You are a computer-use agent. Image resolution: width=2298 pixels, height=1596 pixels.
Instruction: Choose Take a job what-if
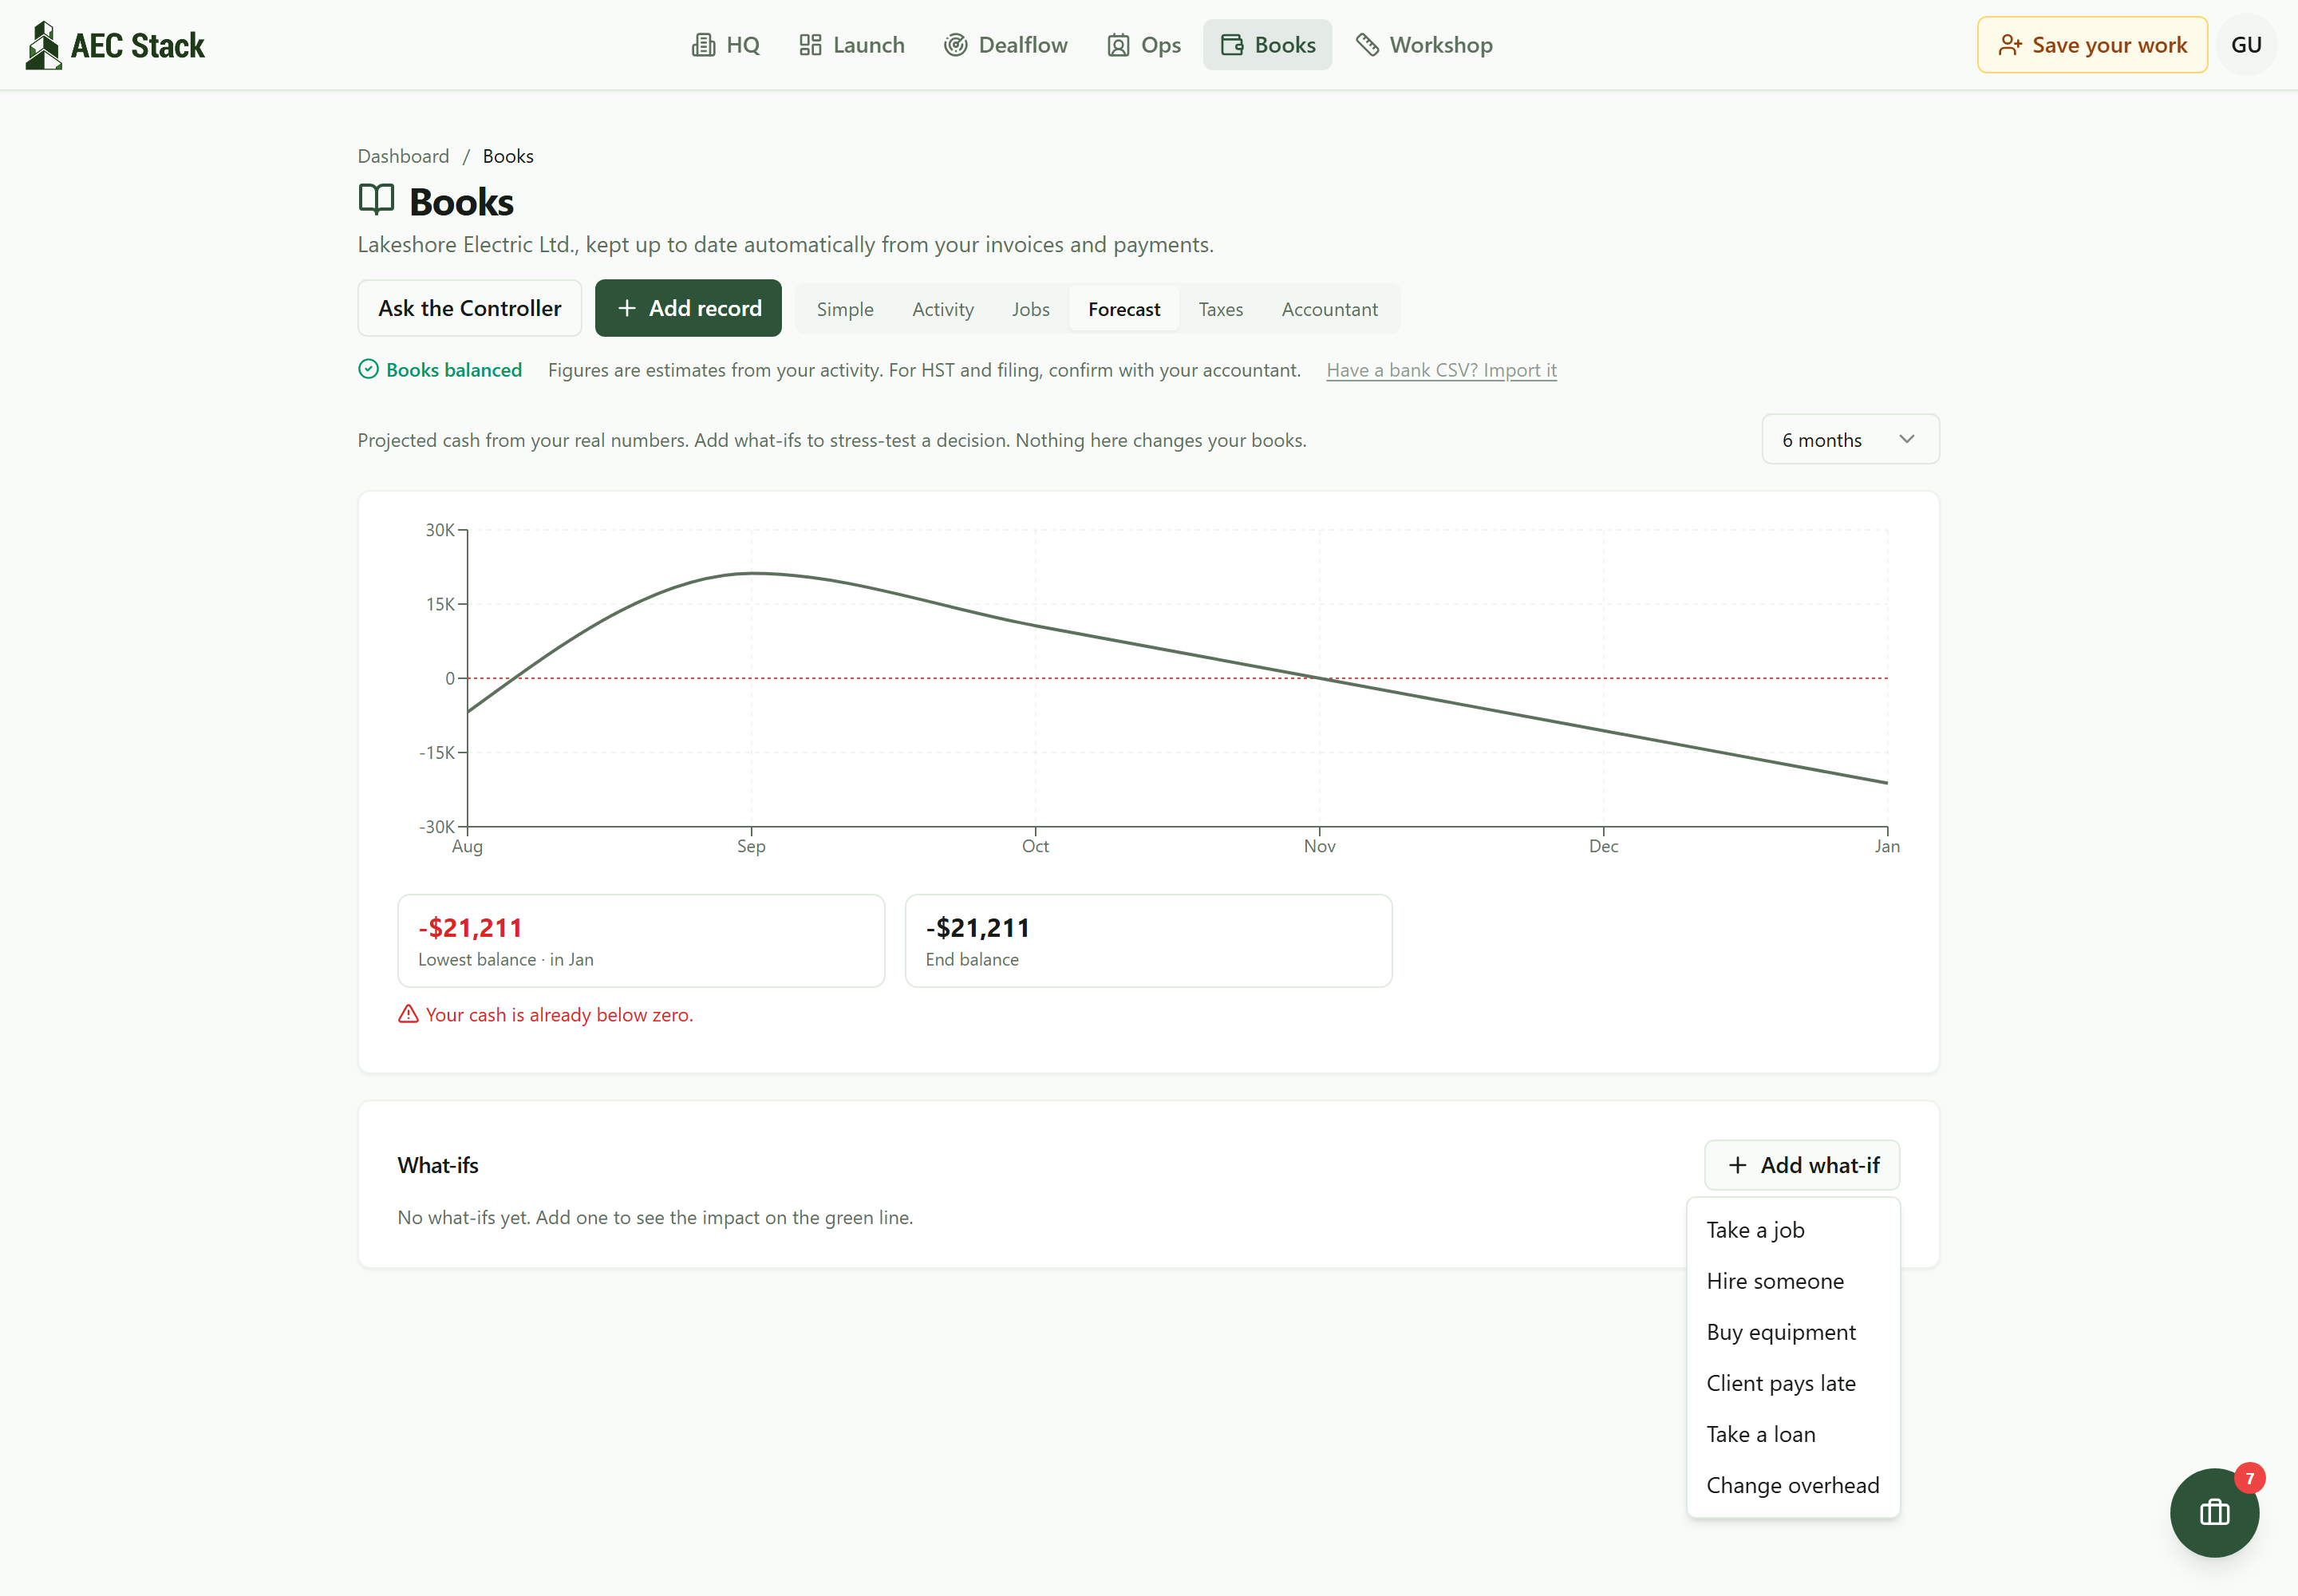(1793, 1230)
